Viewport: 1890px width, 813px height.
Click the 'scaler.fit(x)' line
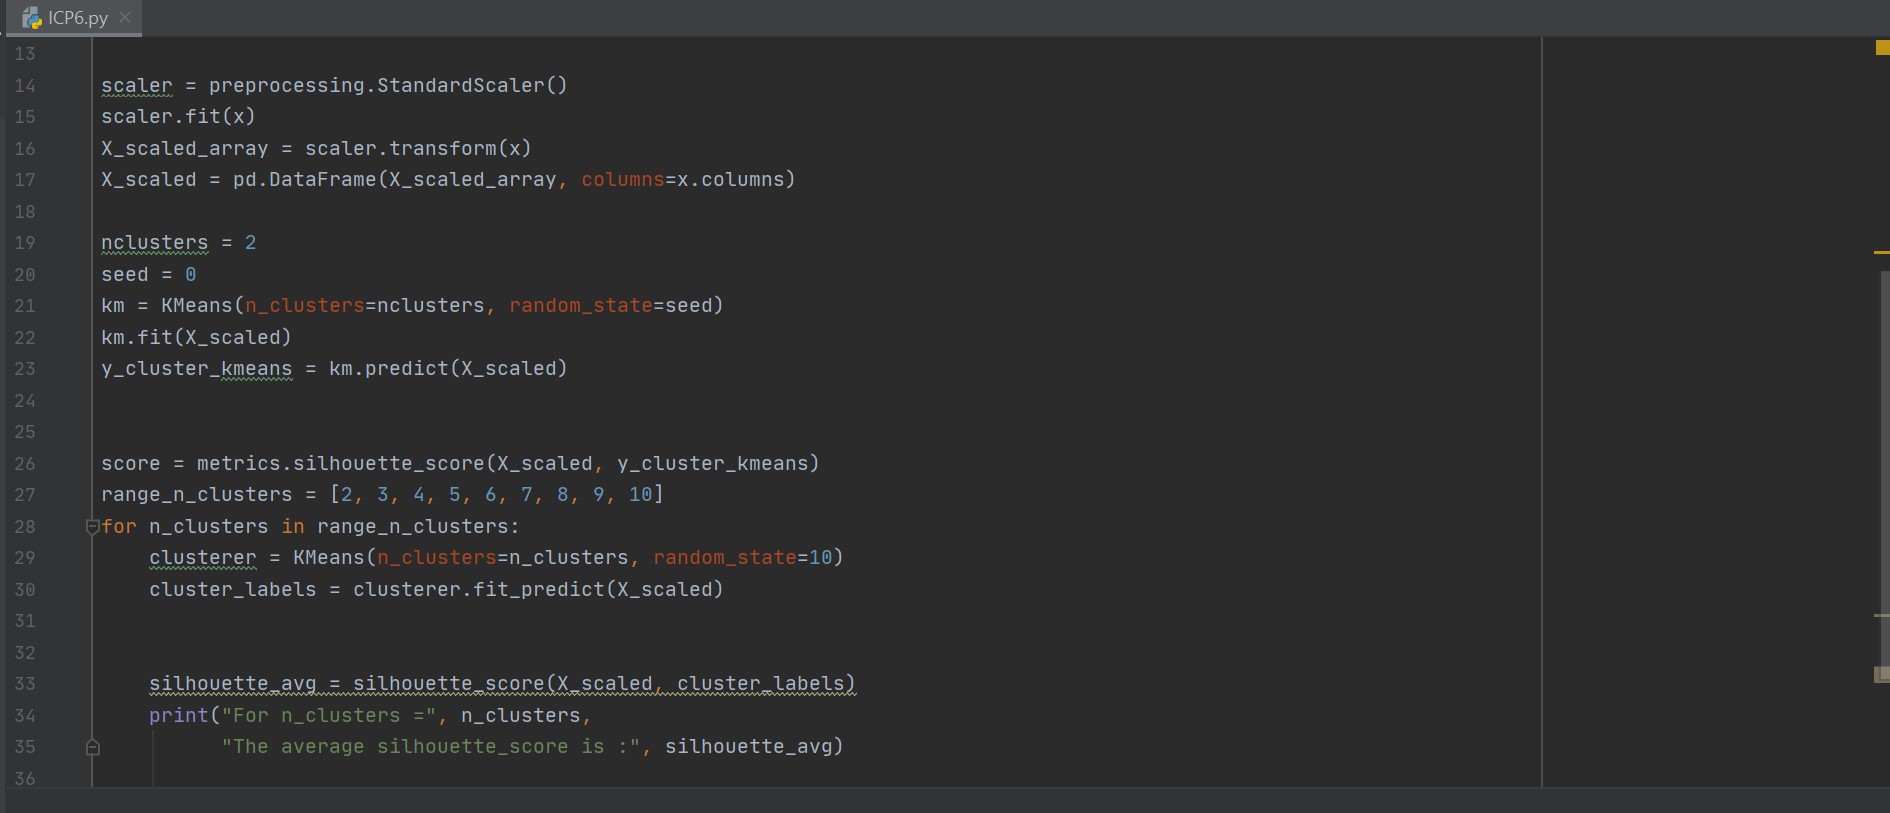coord(178,116)
